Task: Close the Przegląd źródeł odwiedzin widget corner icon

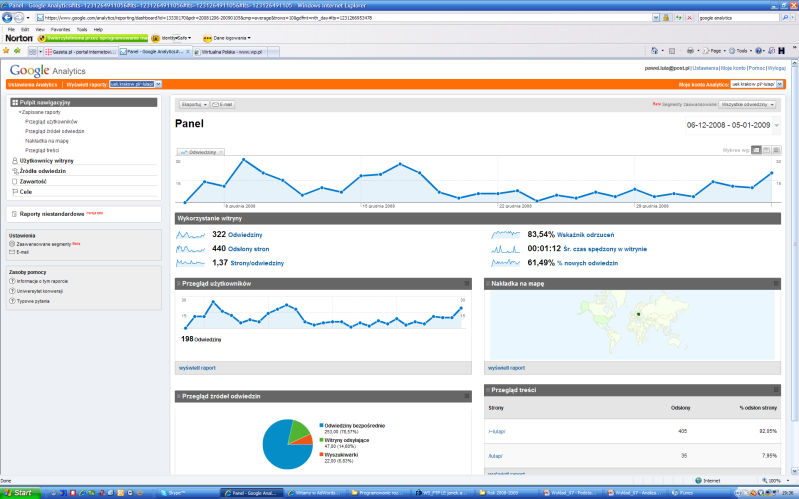Action: [x=466, y=396]
